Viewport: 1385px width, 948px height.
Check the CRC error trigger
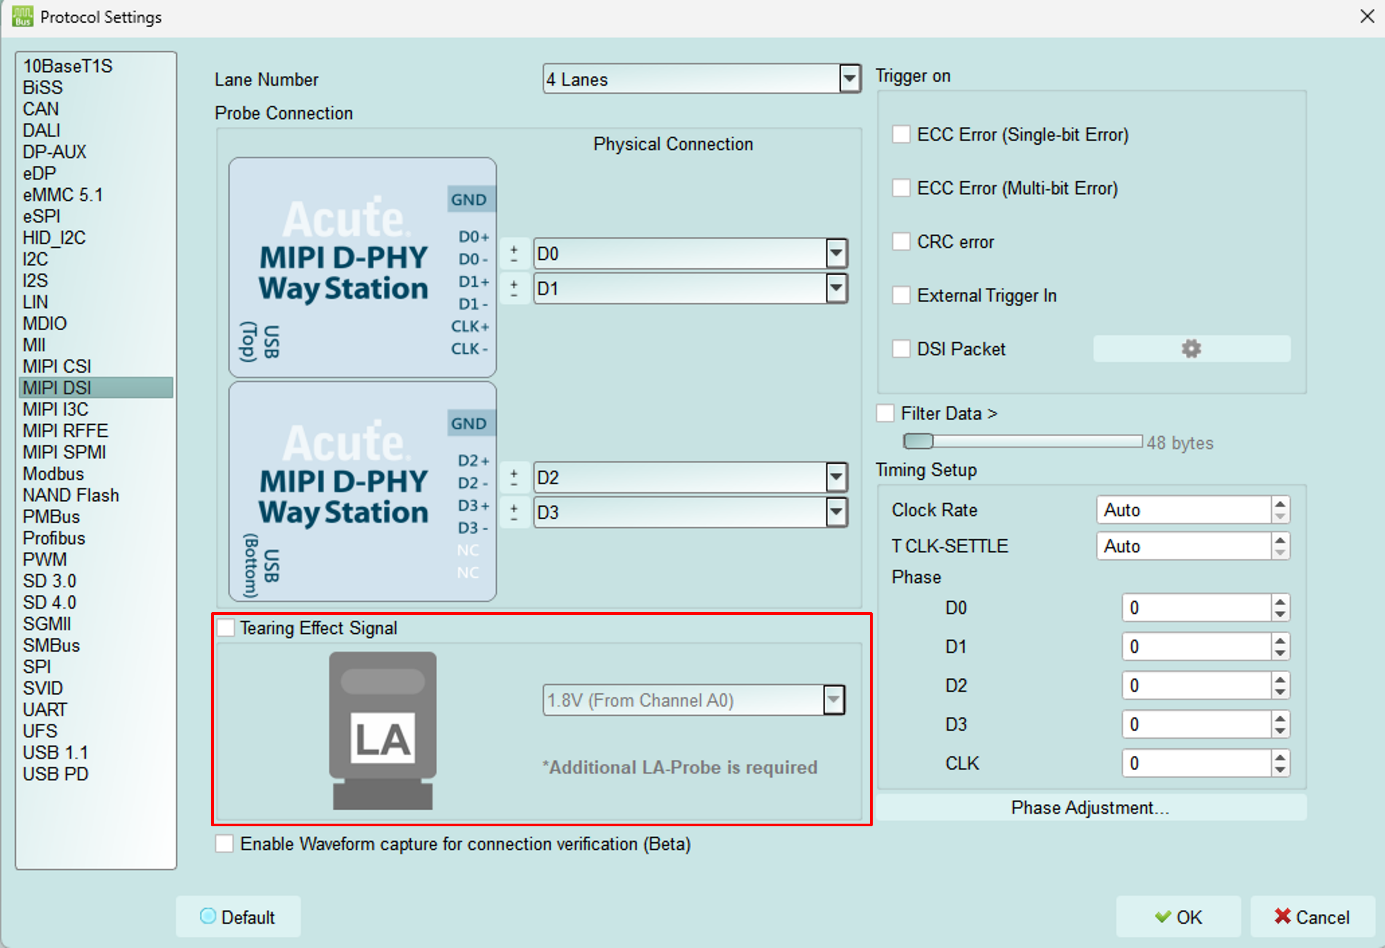pyautogui.click(x=901, y=242)
